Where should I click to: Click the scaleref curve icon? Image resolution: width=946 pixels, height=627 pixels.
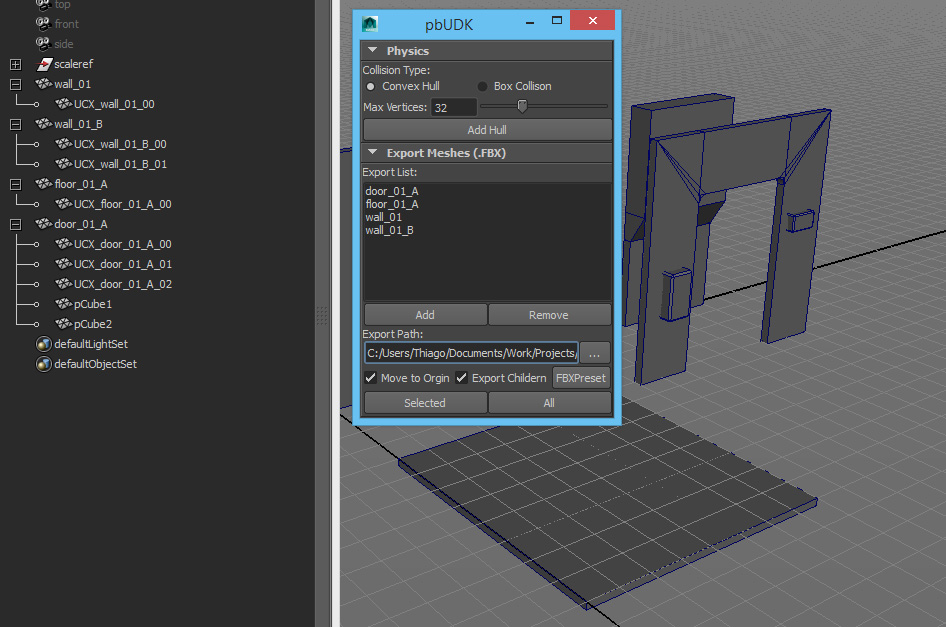point(44,64)
